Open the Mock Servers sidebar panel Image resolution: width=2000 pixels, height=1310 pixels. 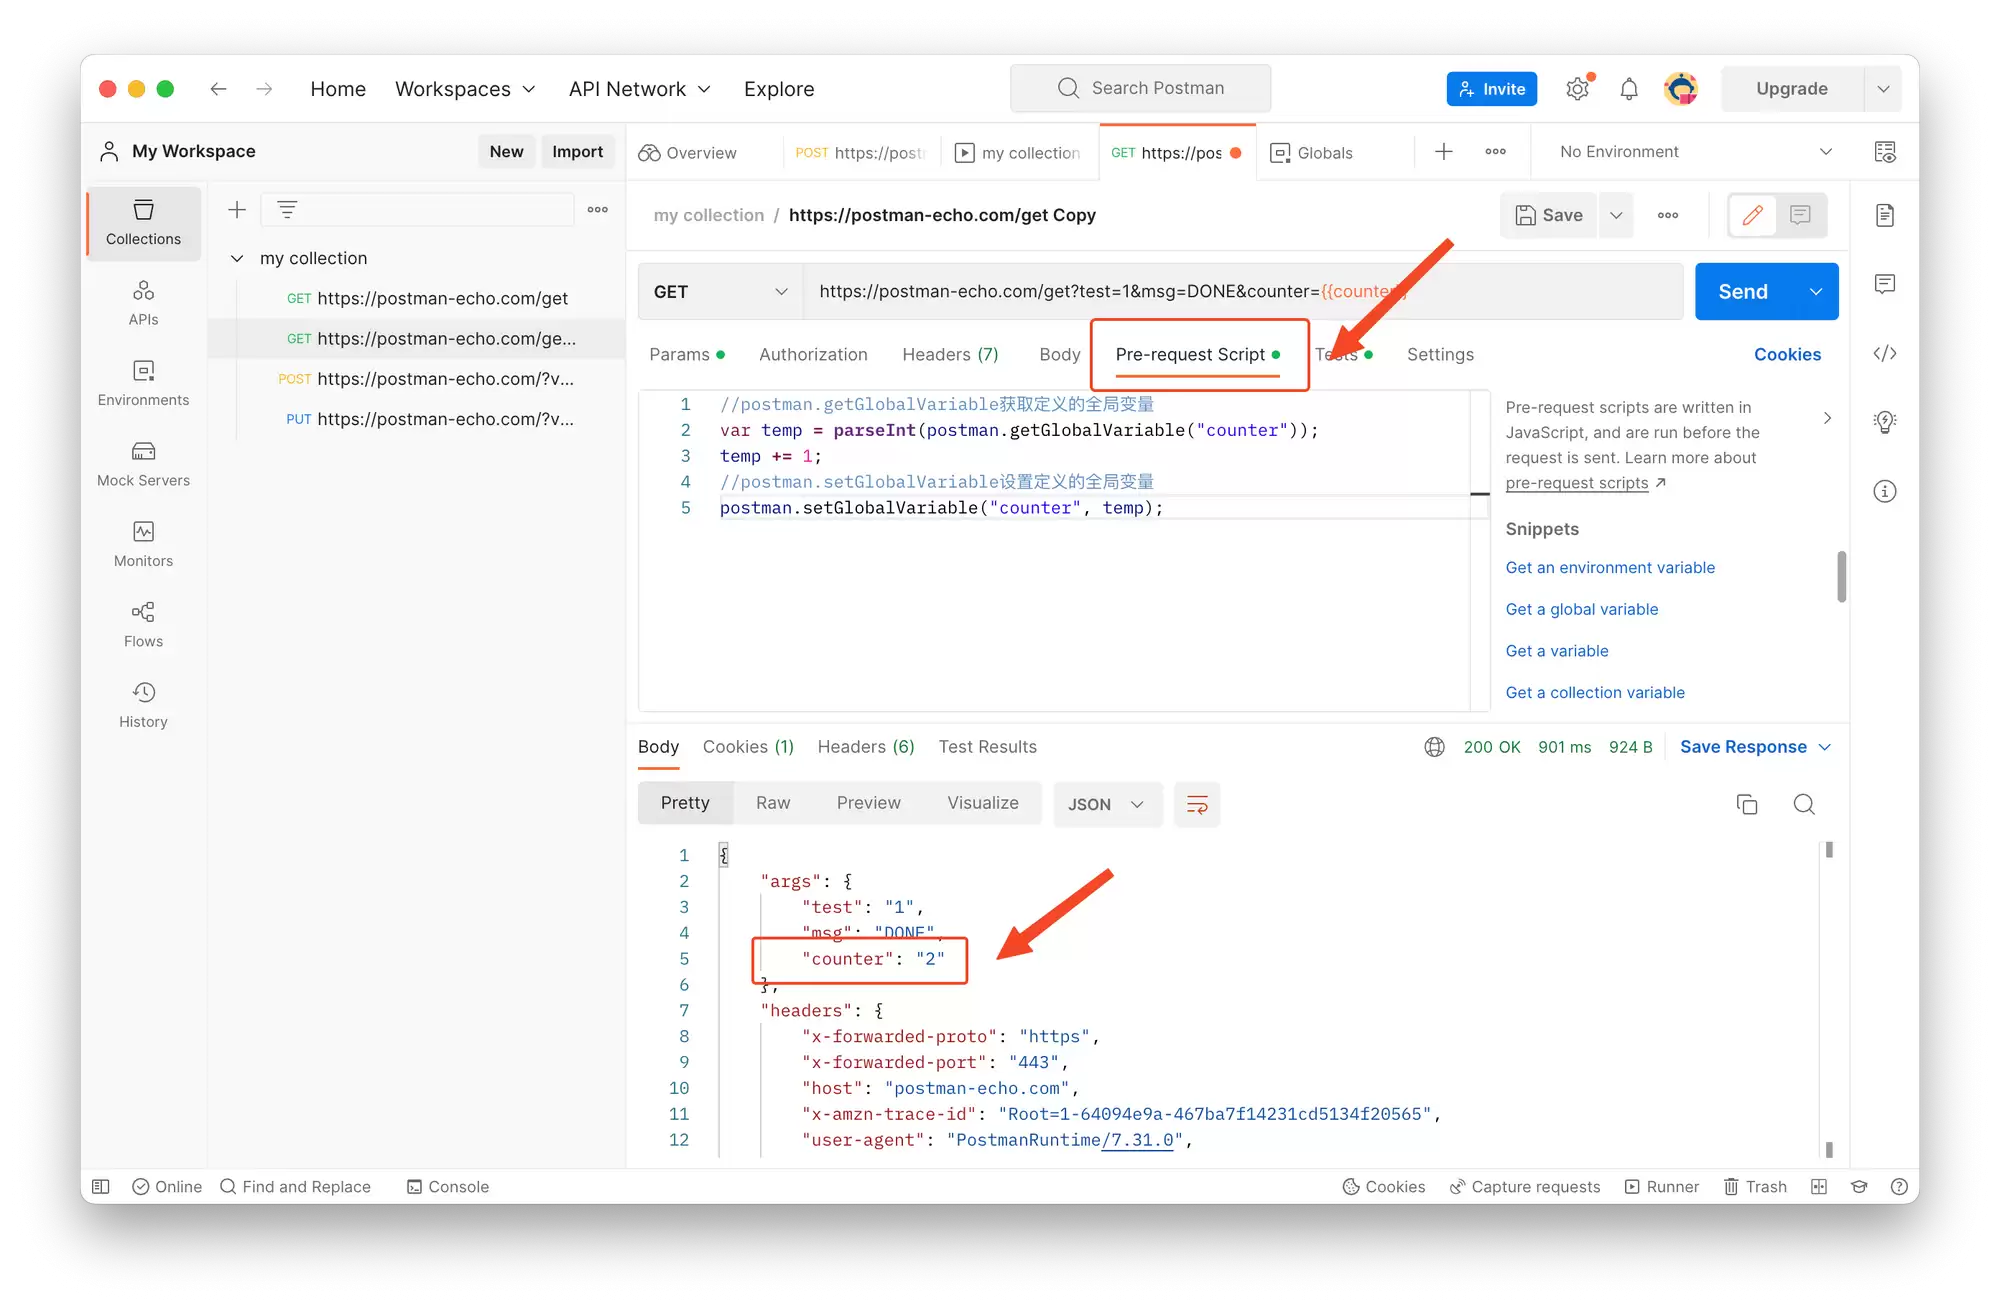(x=143, y=464)
